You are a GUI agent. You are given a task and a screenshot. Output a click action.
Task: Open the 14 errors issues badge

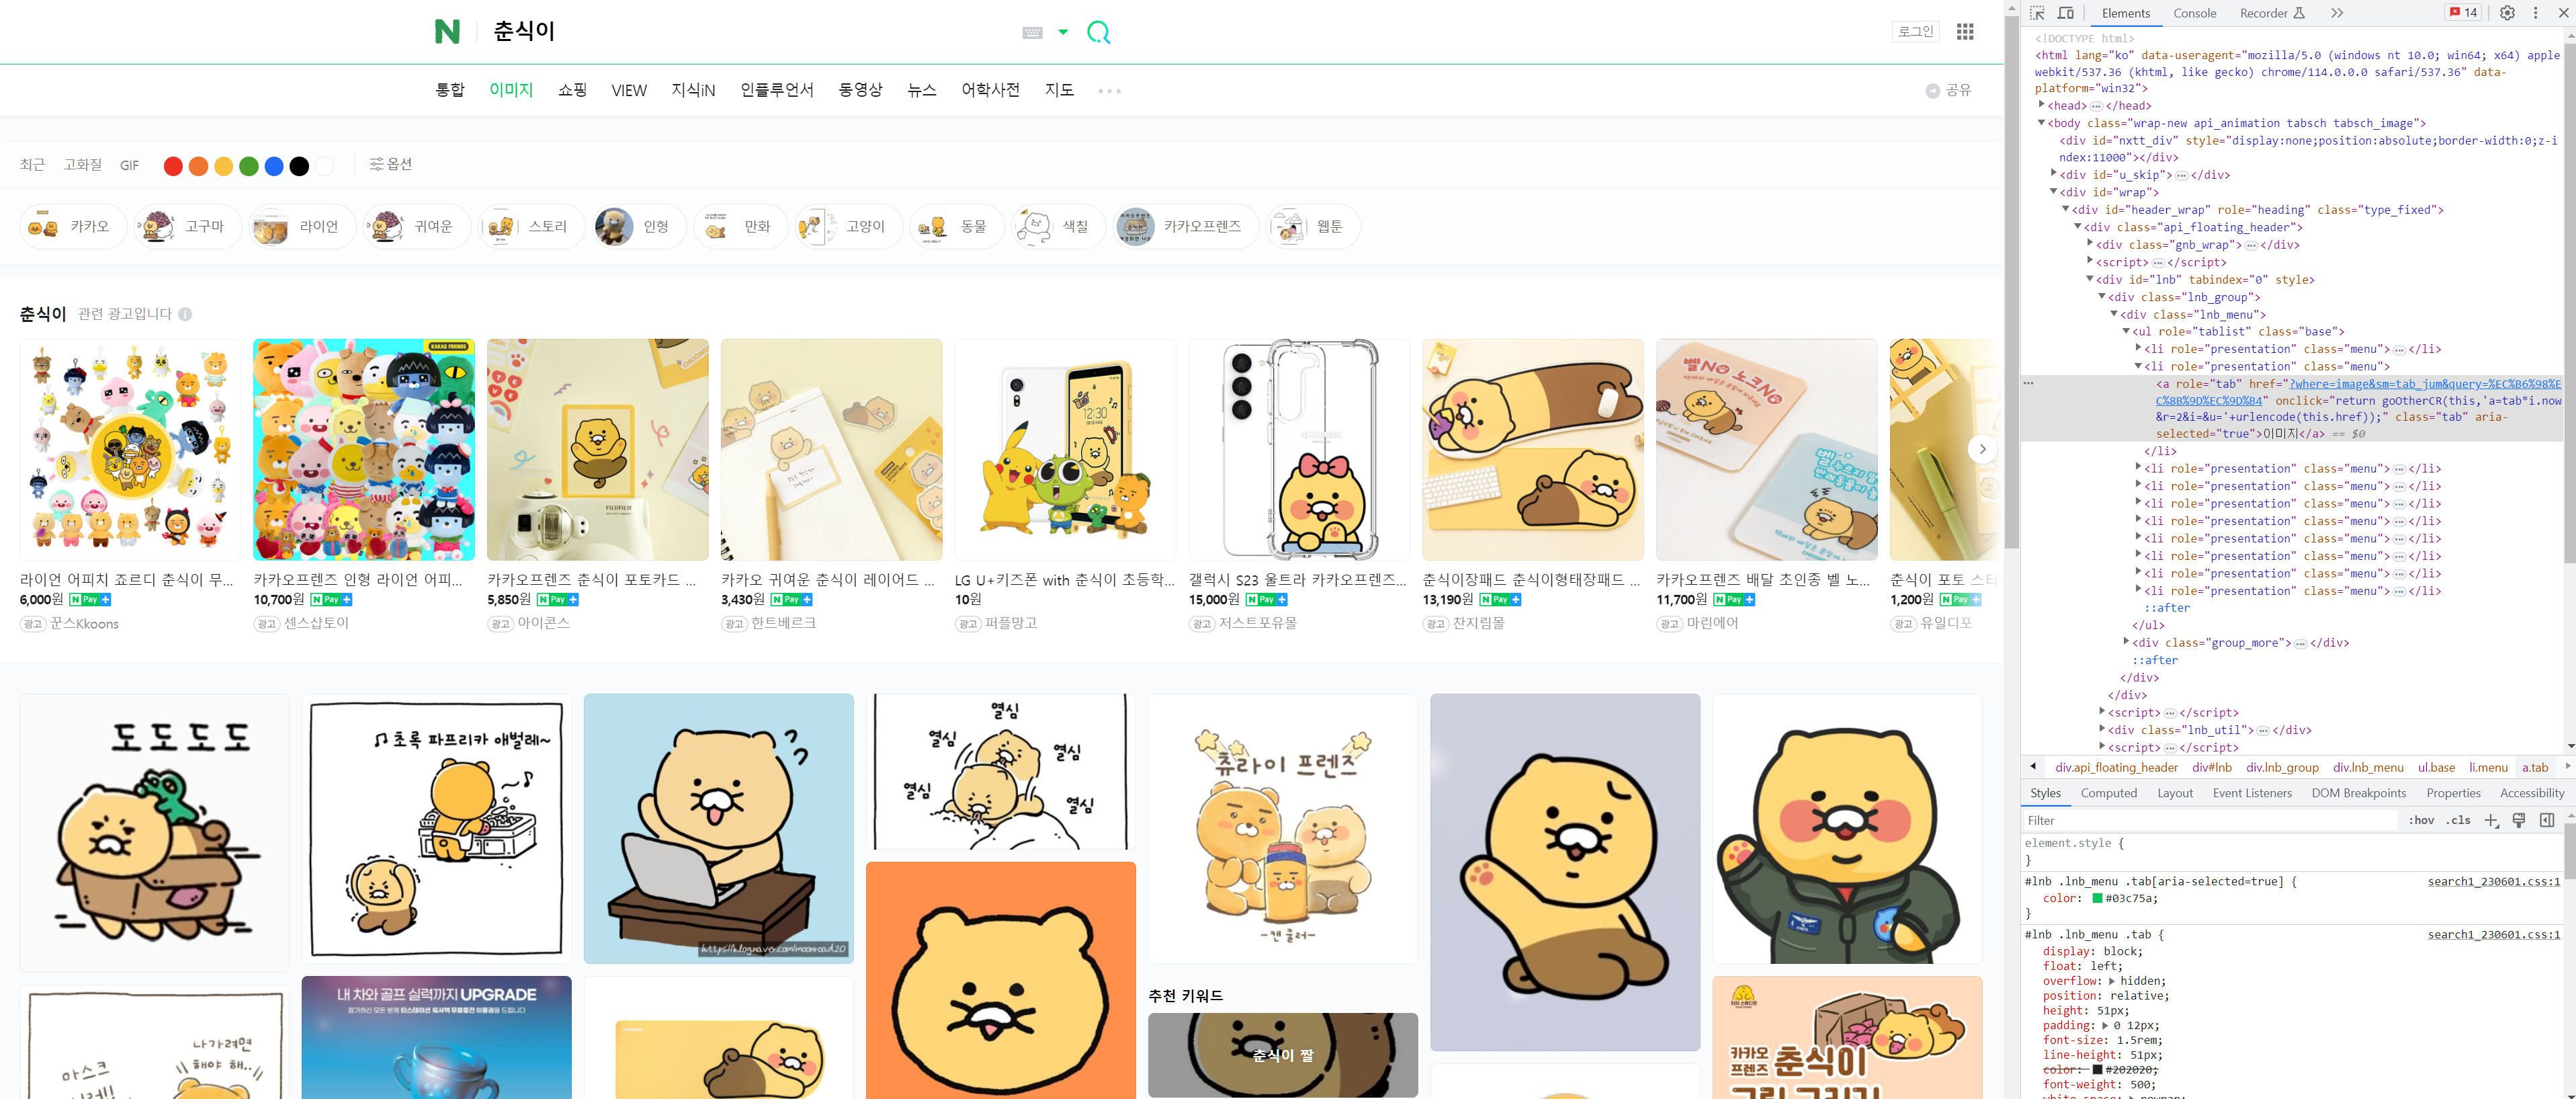(x=2463, y=13)
